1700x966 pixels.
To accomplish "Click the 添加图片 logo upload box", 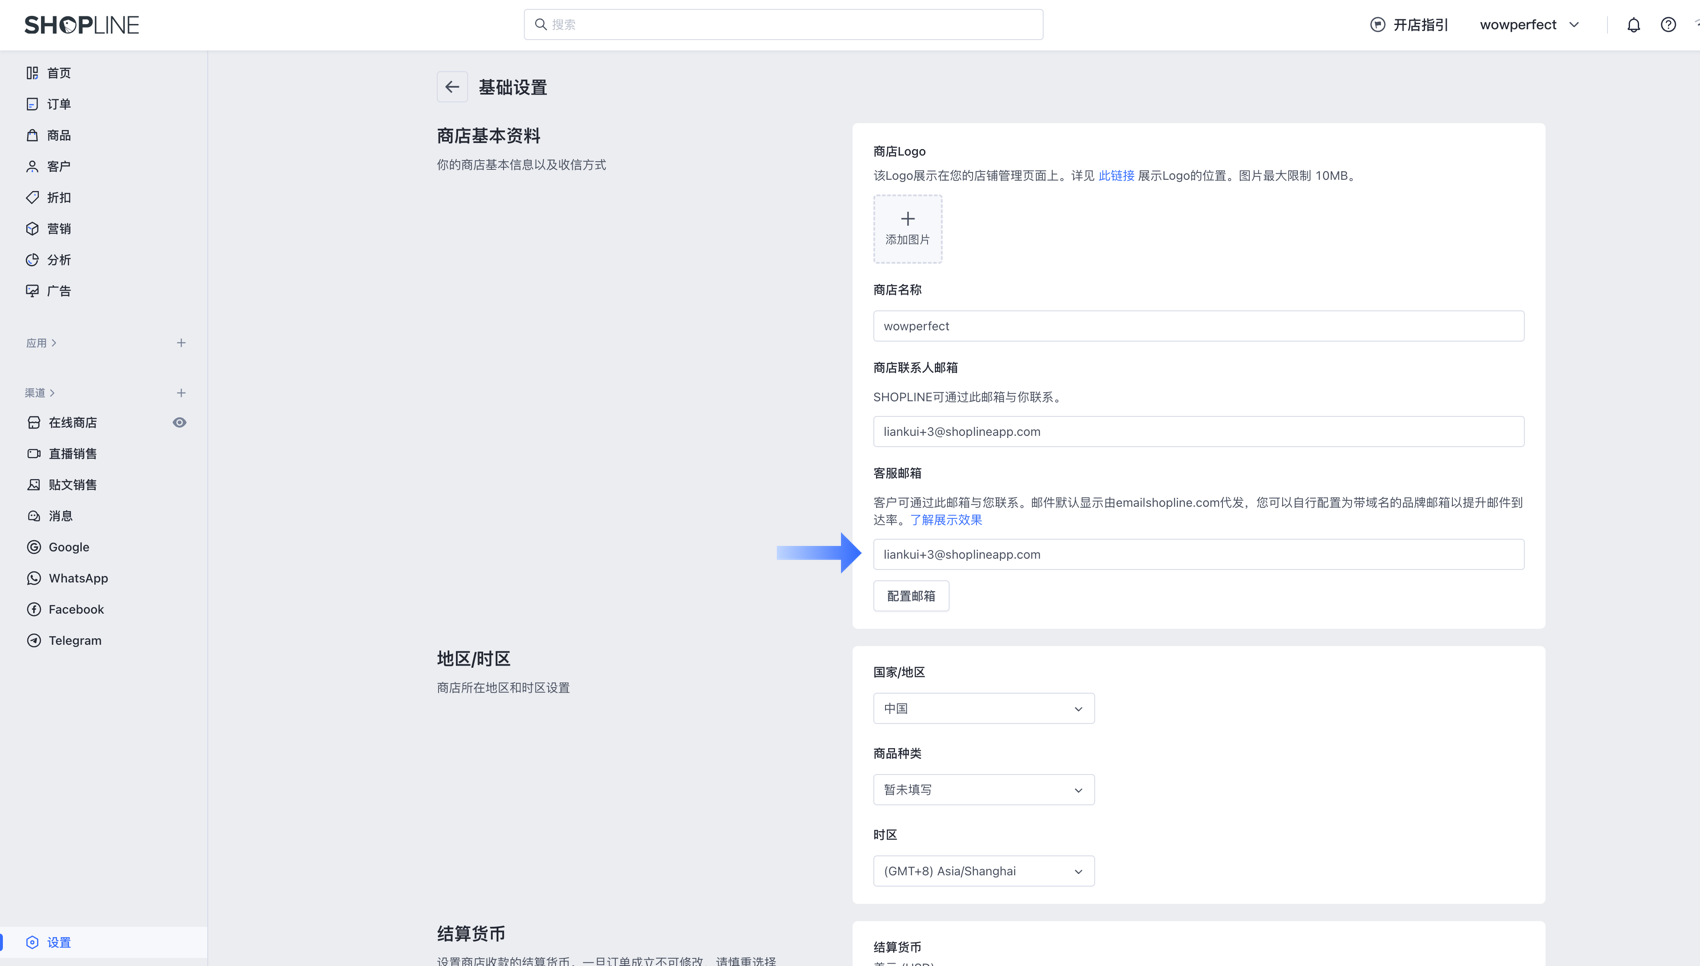I will pyautogui.click(x=908, y=229).
